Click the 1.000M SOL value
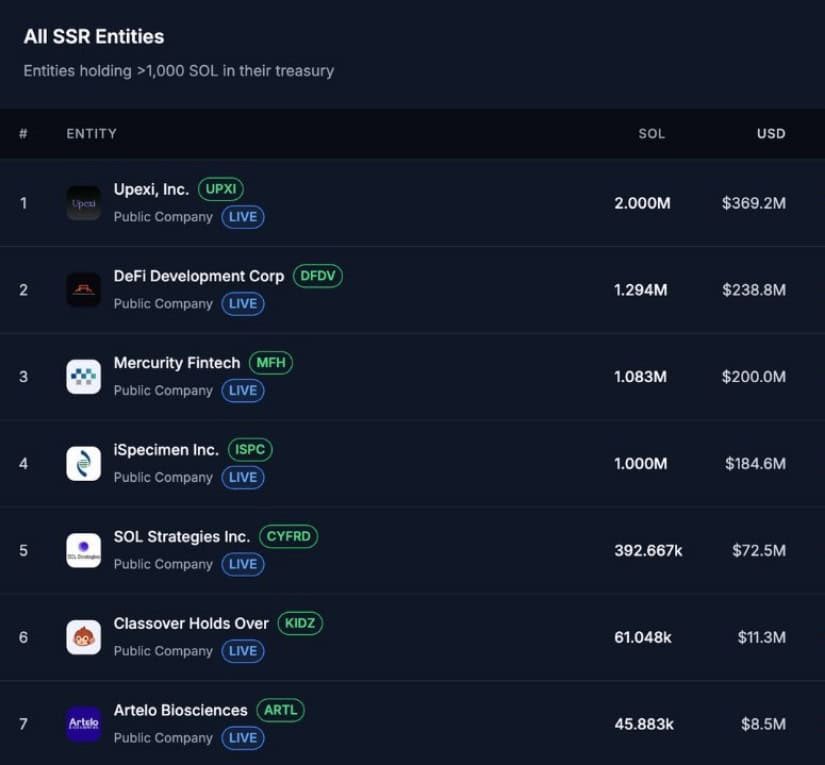 [641, 464]
